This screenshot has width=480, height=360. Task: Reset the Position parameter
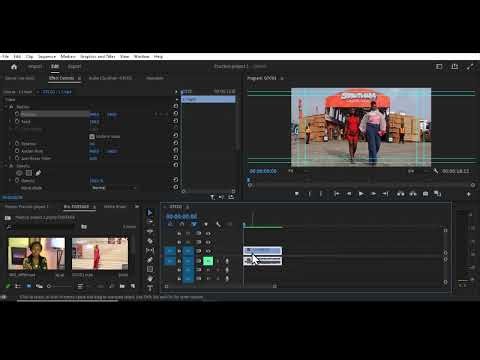(176, 114)
